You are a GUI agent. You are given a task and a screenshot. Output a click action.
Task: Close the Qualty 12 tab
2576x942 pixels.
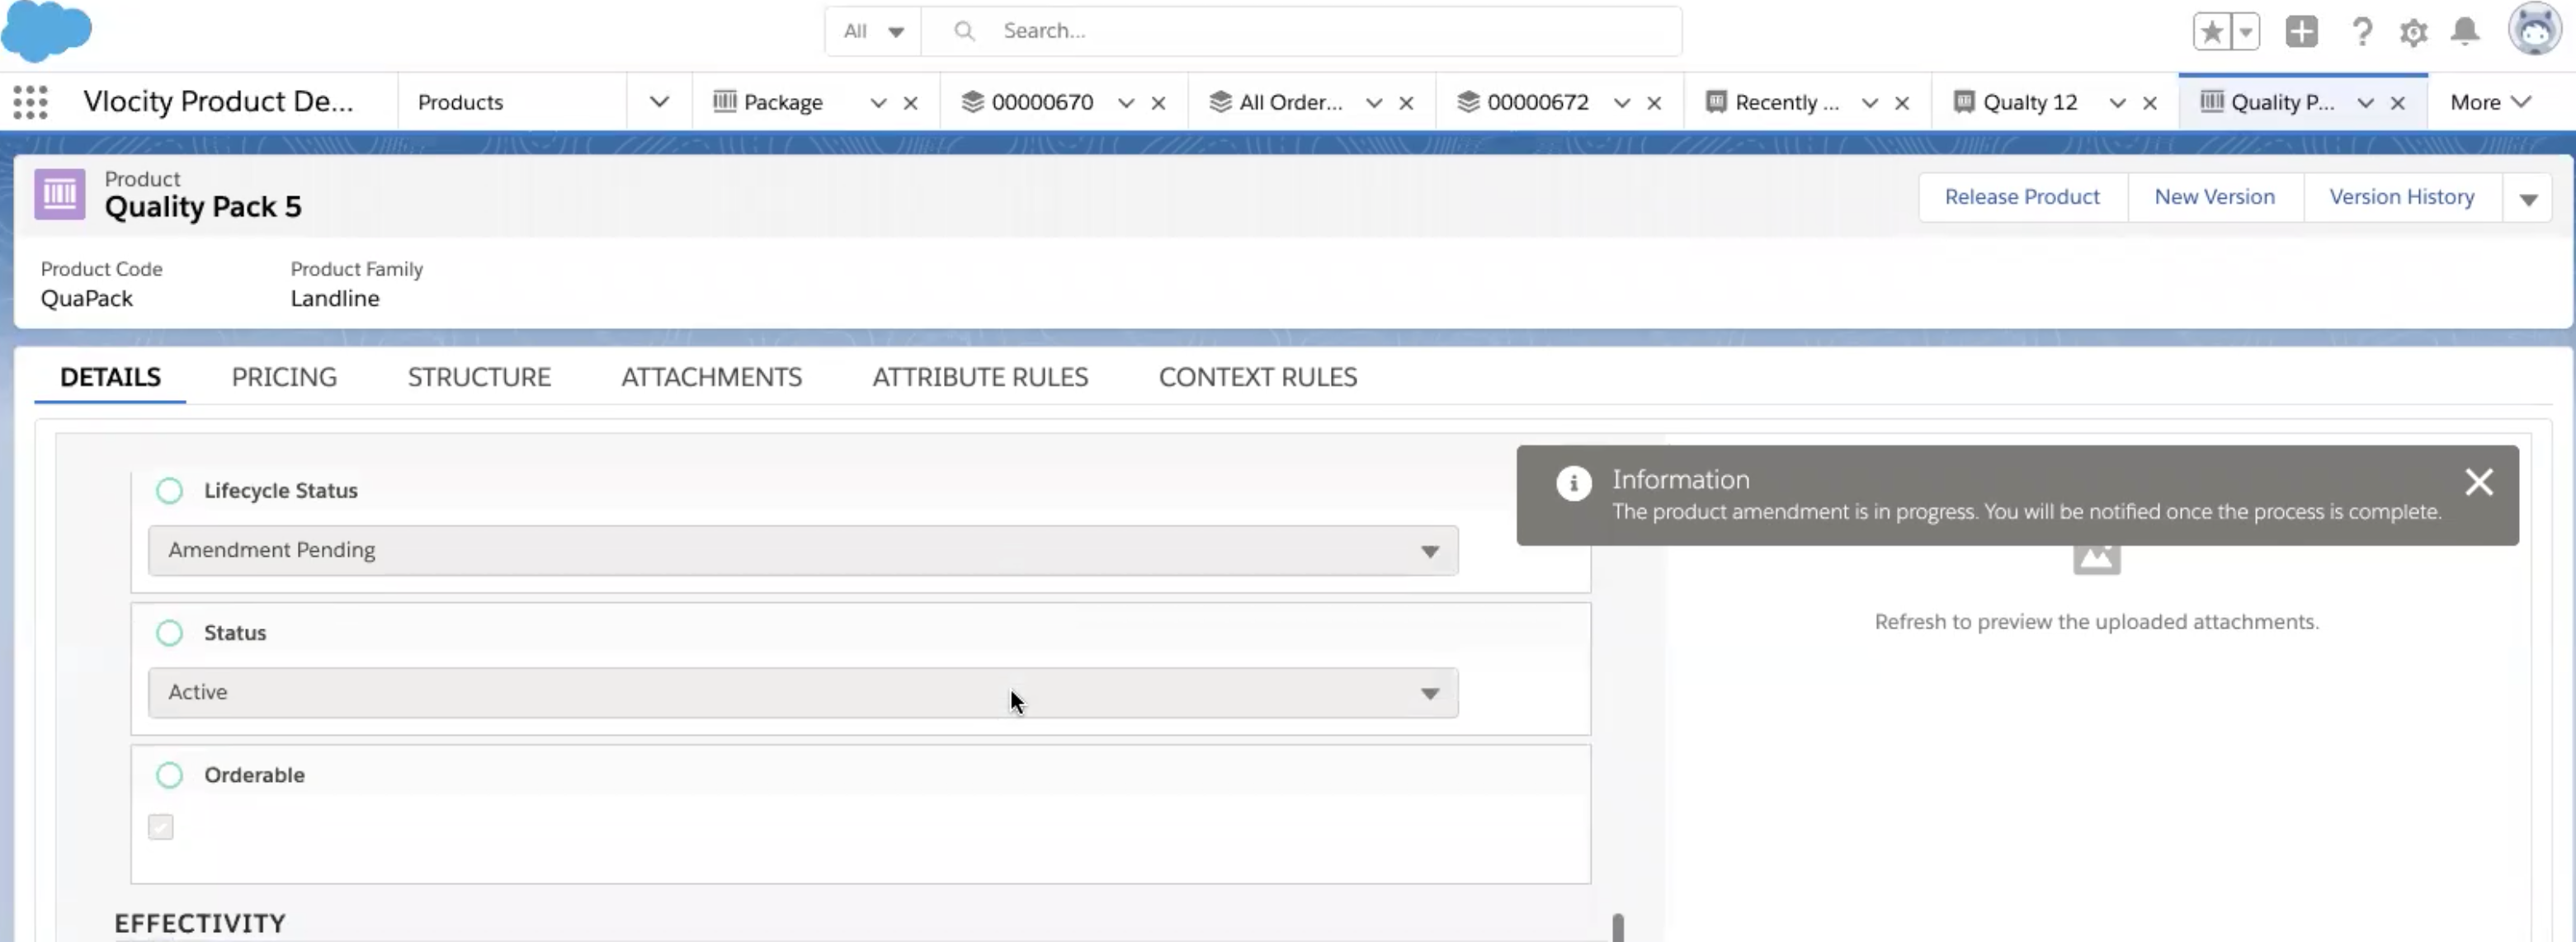2149,103
